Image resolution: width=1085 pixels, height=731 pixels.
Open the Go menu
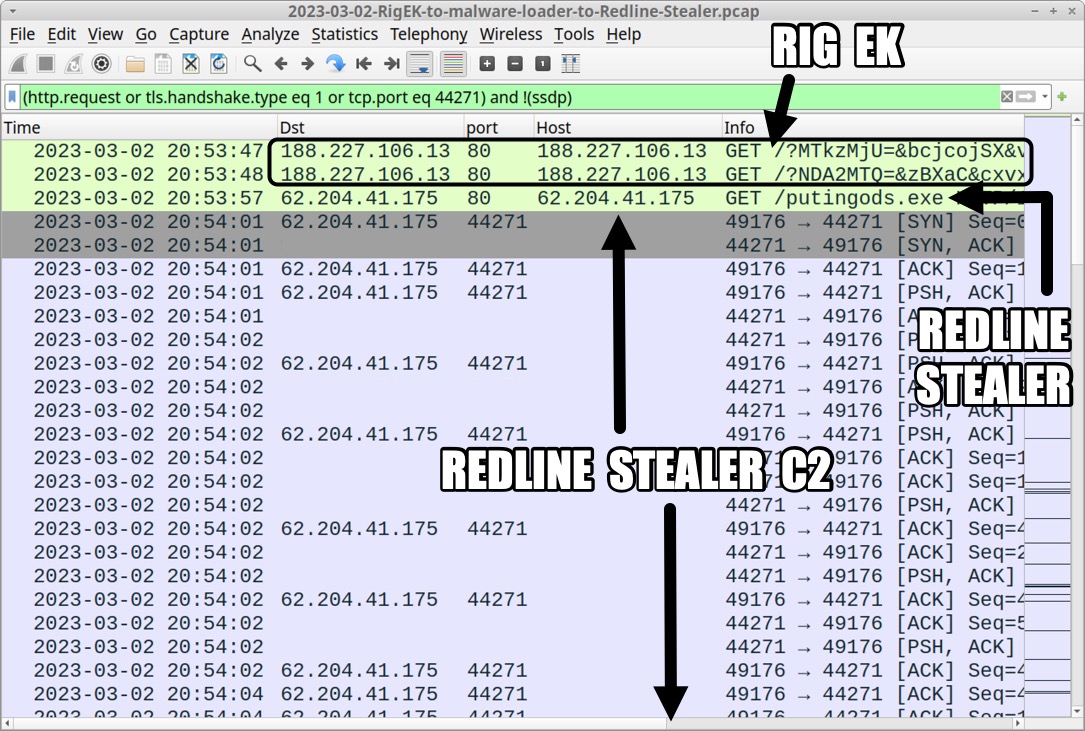(x=146, y=35)
